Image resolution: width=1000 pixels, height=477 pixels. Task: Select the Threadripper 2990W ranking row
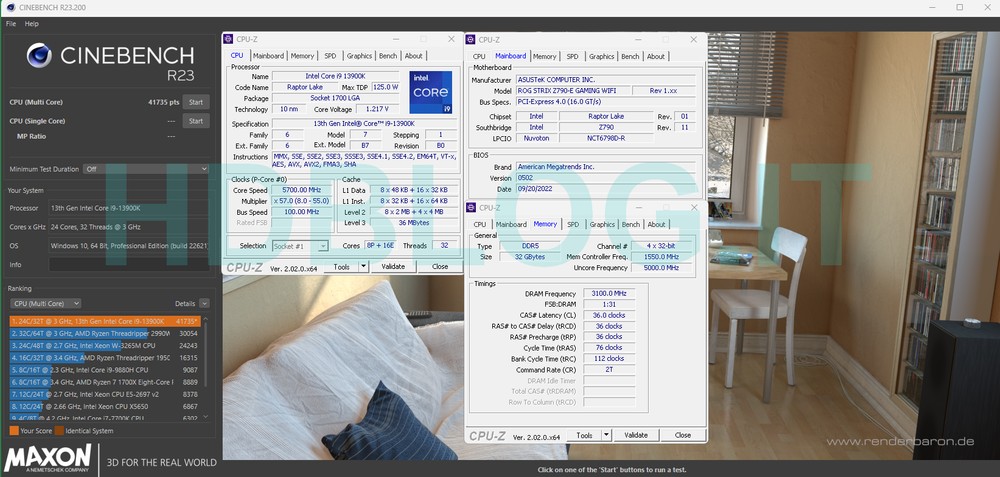click(x=105, y=334)
